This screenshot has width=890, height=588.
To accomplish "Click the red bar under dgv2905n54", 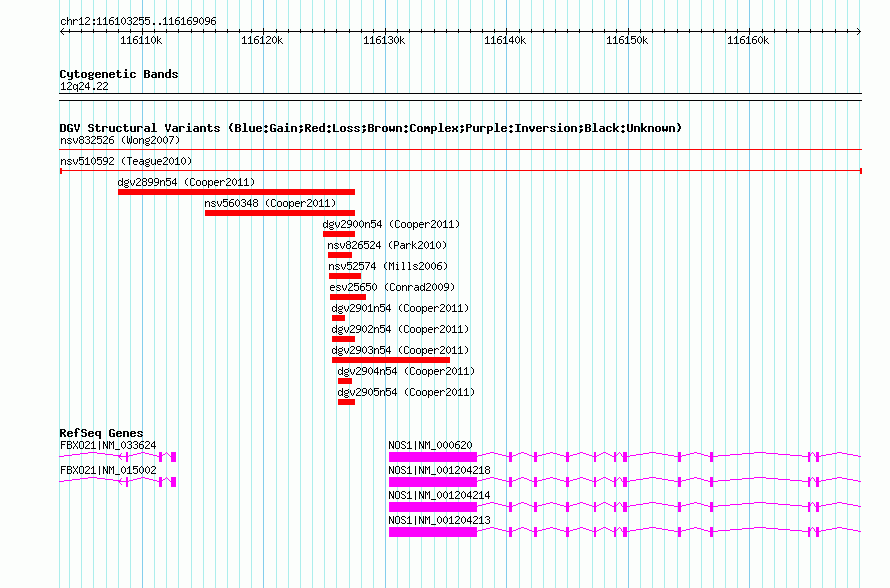I will tap(346, 402).
